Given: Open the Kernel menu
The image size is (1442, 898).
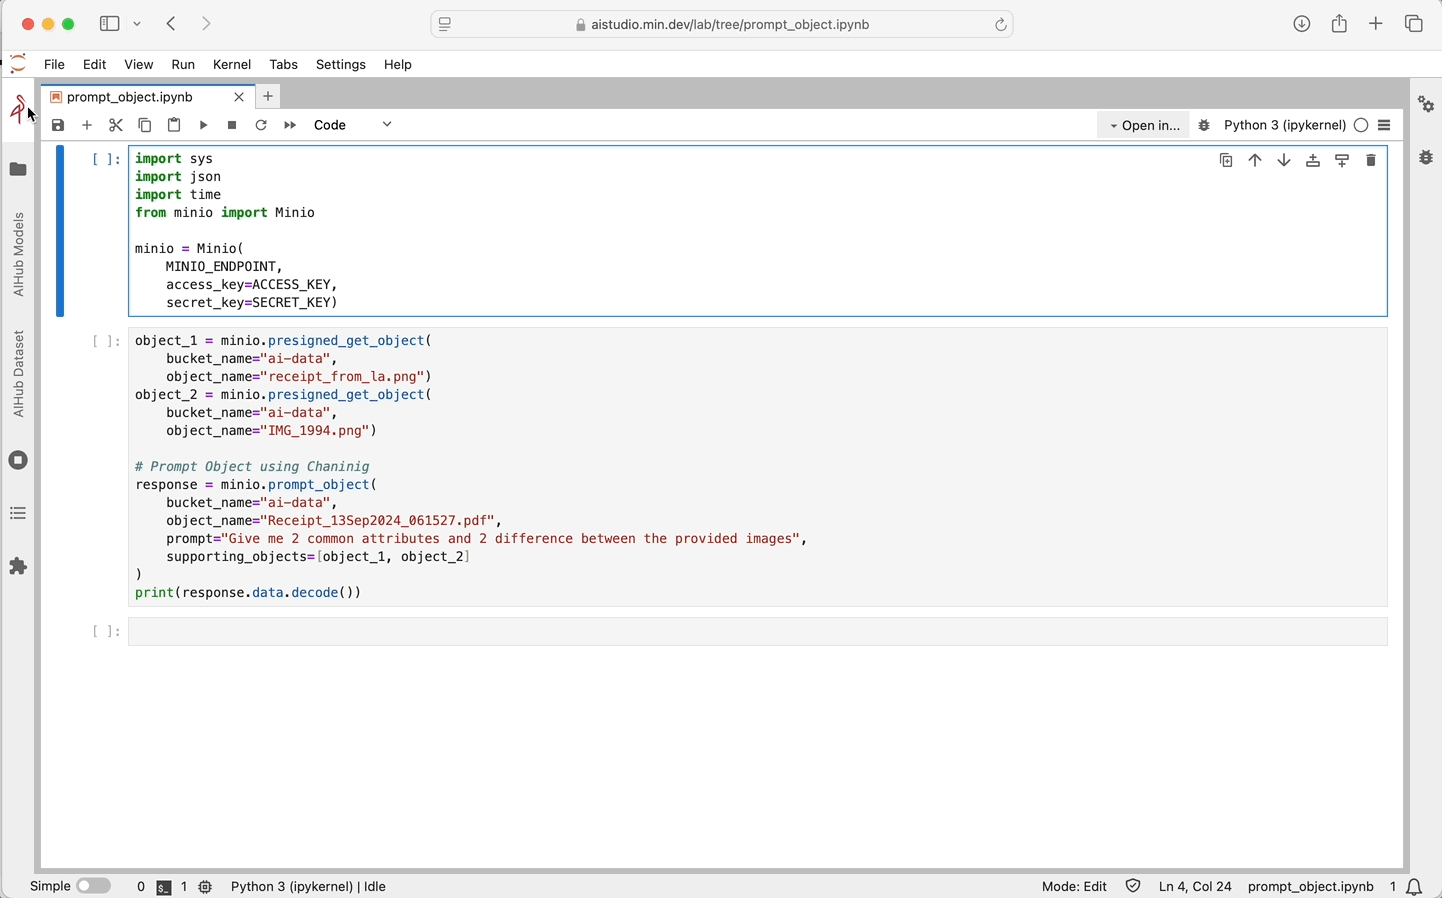Looking at the screenshot, I should (x=232, y=64).
